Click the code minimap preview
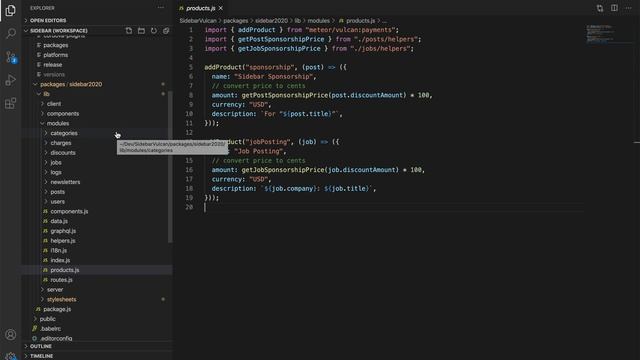The height and width of the screenshot is (360, 640). tap(600, 33)
